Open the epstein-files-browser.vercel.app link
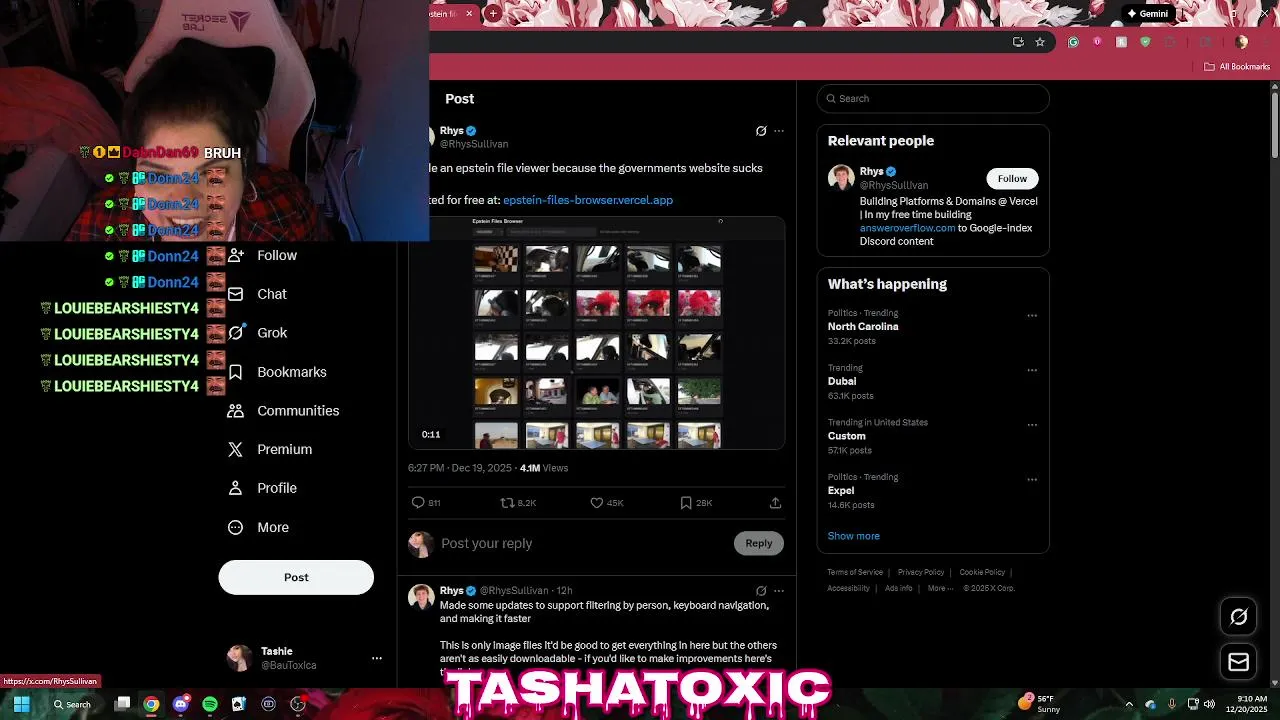Image resolution: width=1280 pixels, height=720 pixels. pos(588,200)
